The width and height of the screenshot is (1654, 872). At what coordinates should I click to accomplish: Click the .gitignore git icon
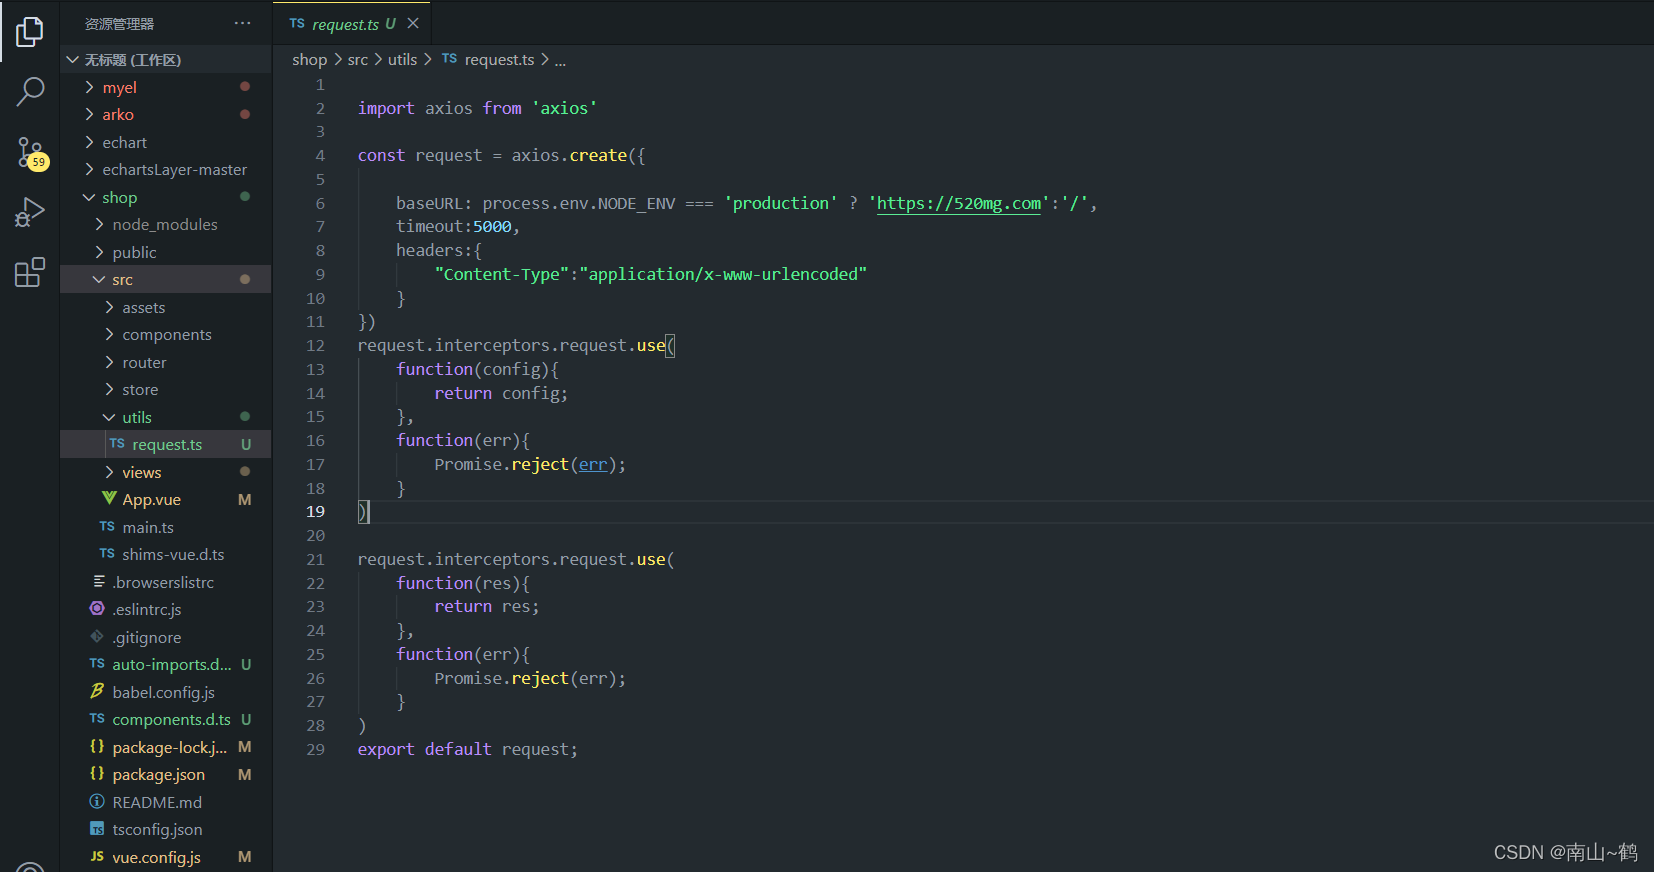[x=97, y=636]
